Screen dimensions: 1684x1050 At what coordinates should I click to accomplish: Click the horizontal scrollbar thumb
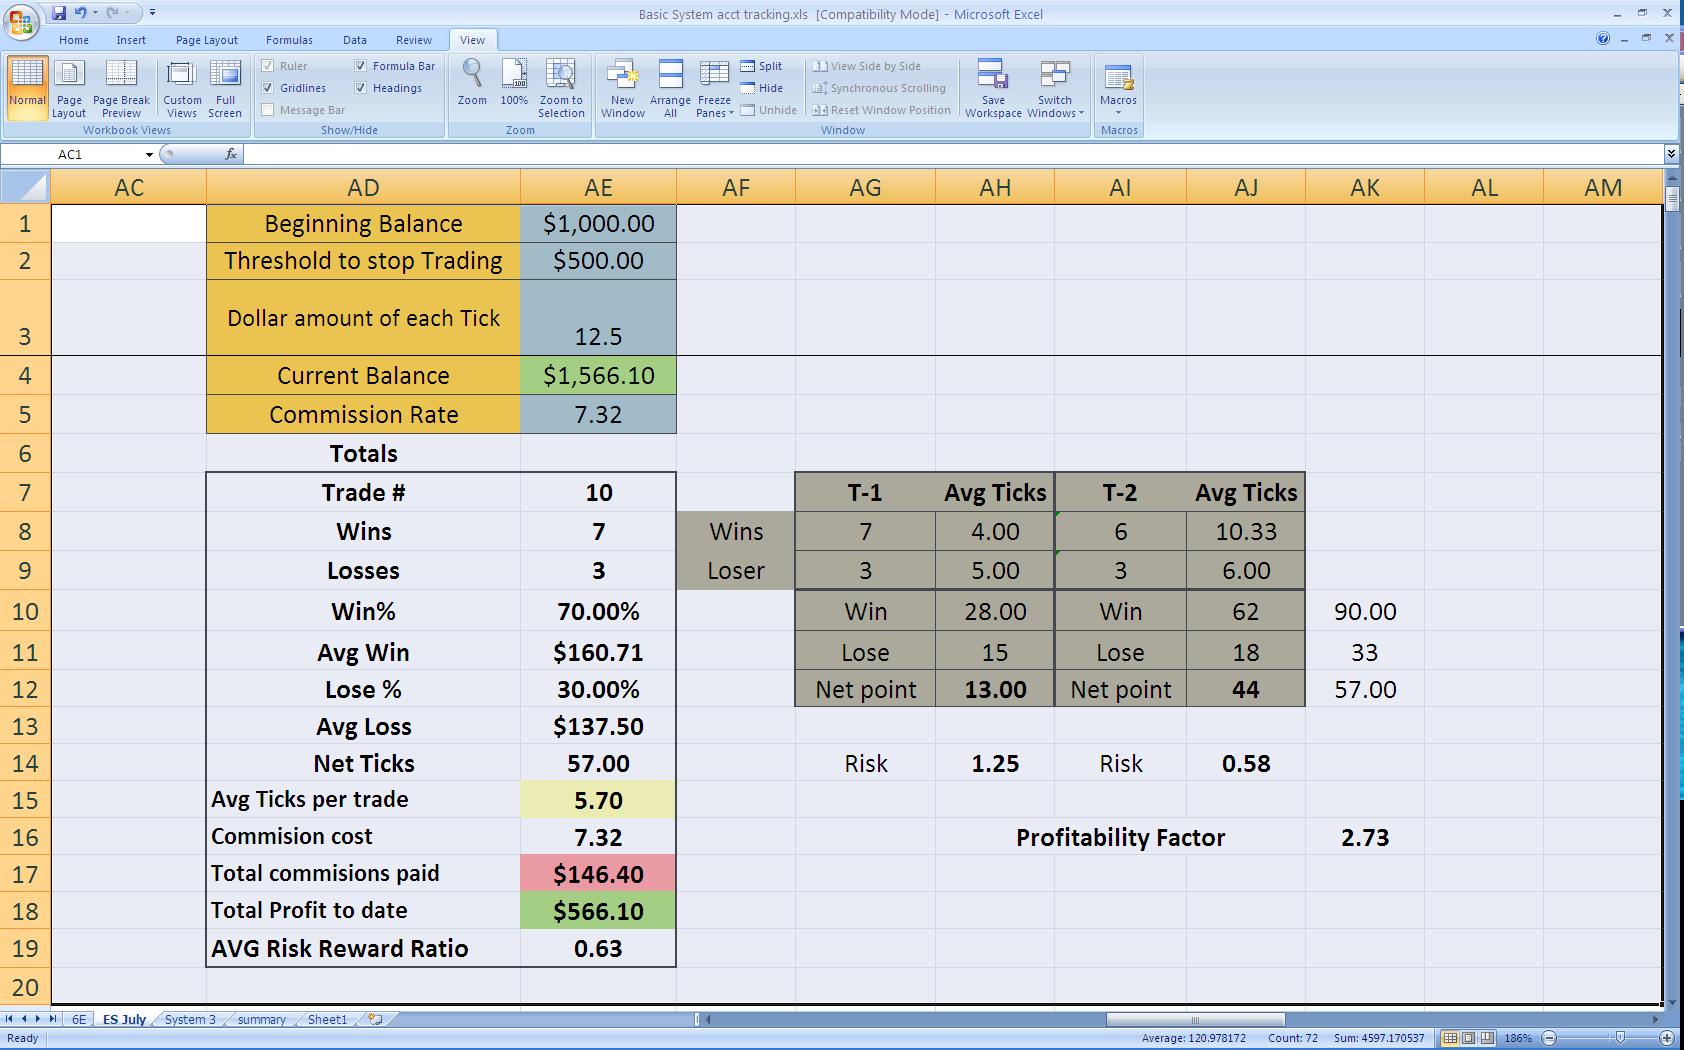coord(1195,1020)
